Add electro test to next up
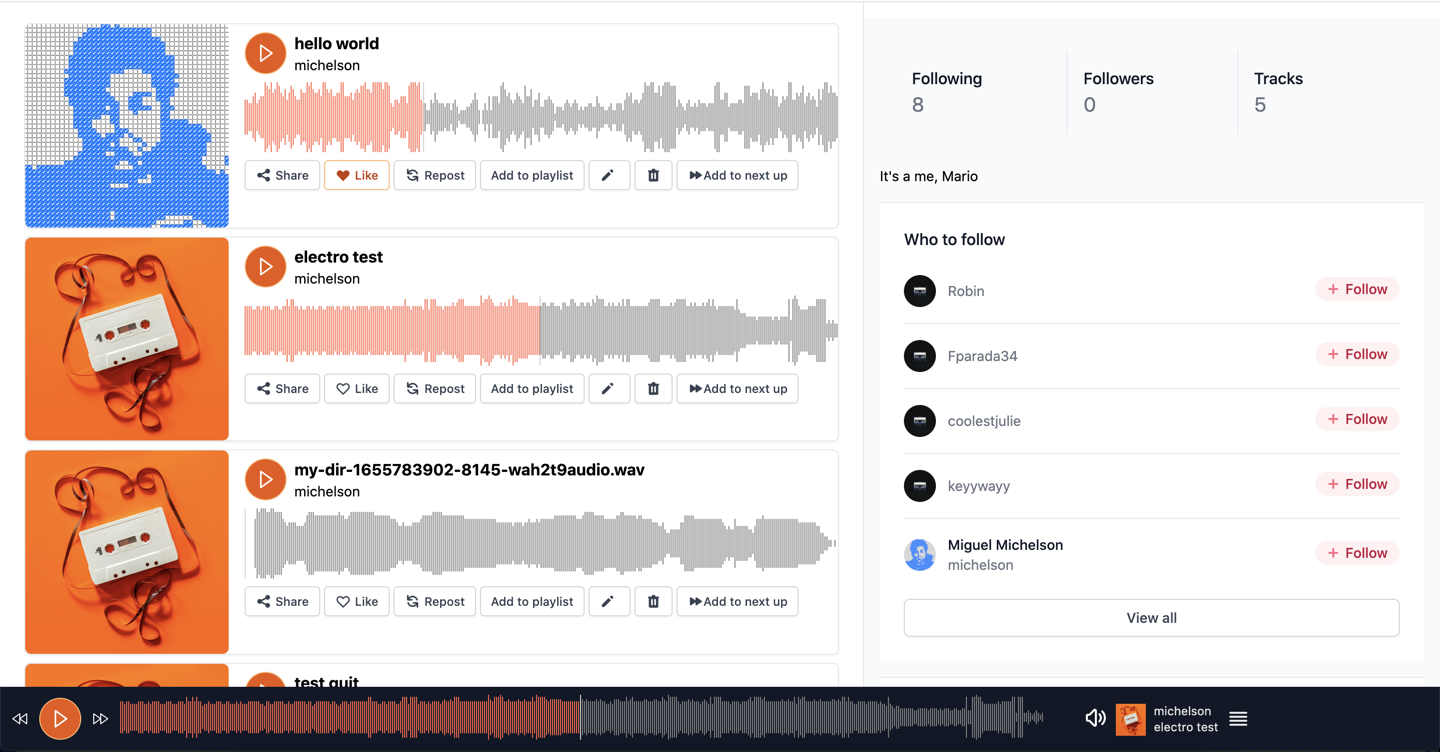Image resolution: width=1440 pixels, height=752 pixels. click(x=738, y=388)
